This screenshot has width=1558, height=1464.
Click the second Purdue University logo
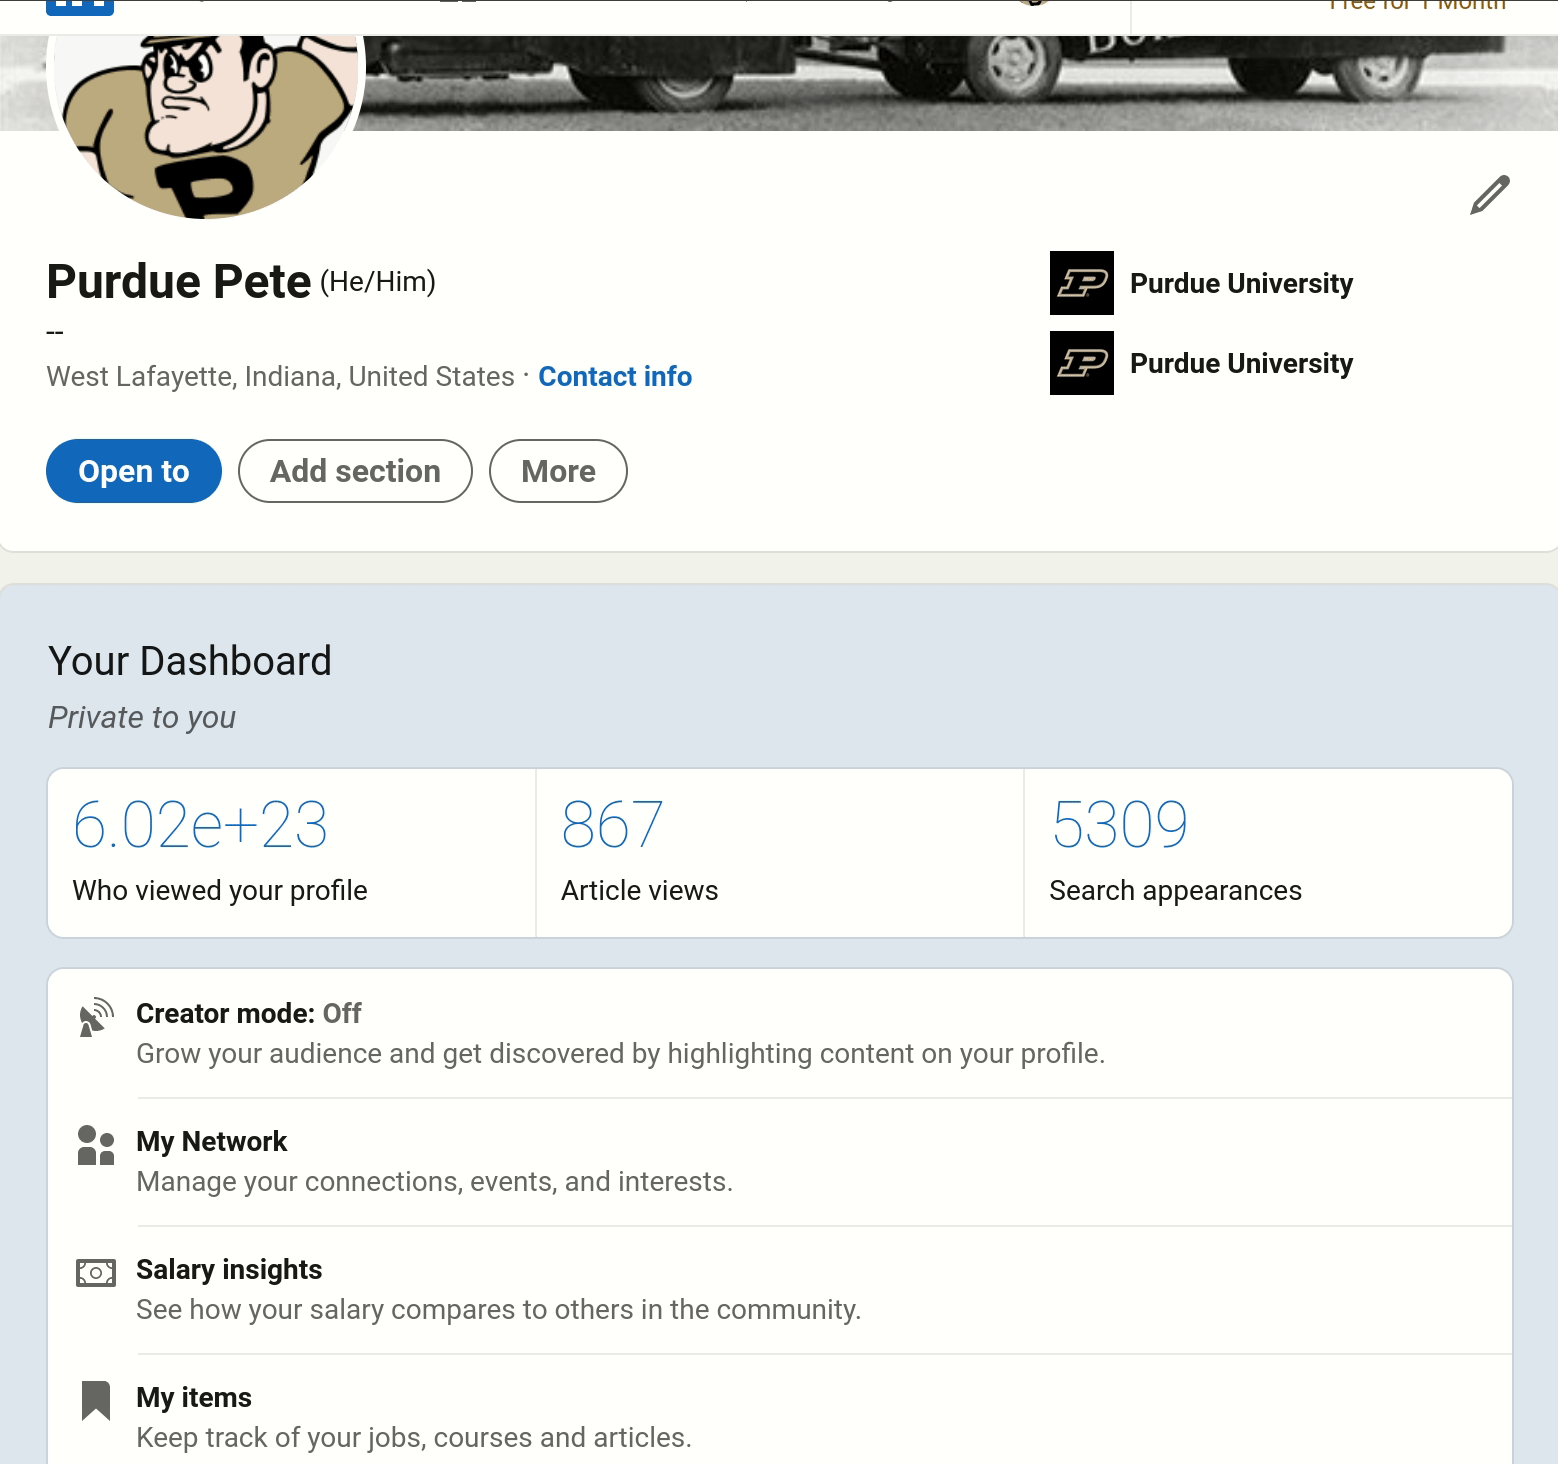(1081, 363)
